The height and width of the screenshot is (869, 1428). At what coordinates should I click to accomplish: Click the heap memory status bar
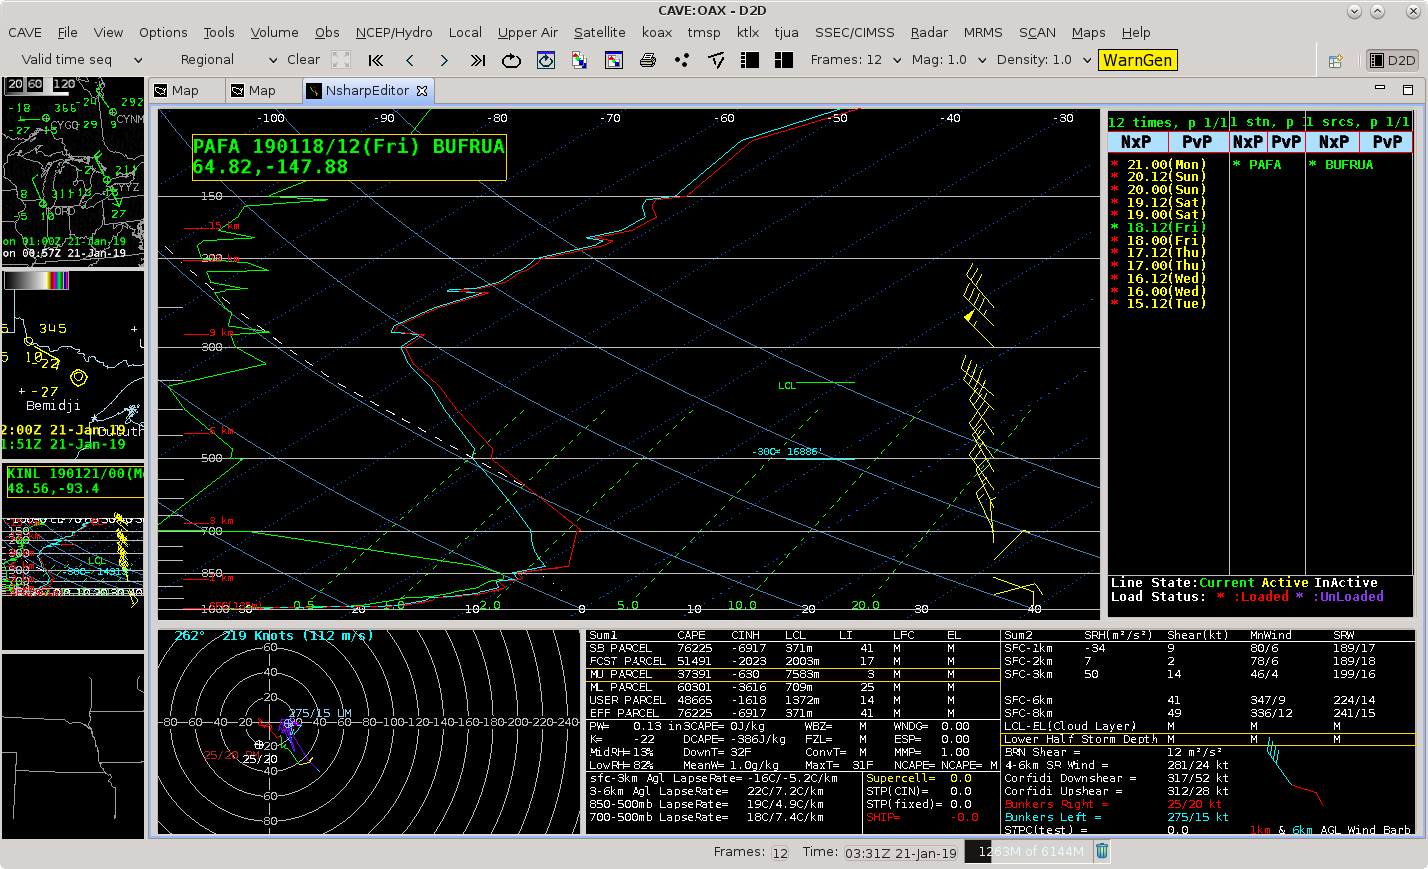coord(1028,852)
